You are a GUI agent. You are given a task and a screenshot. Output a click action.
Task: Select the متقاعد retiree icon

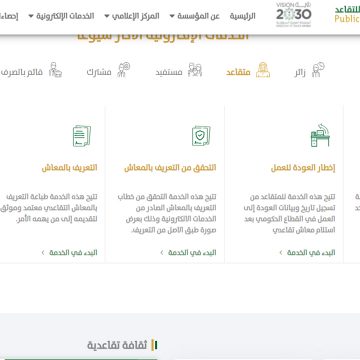[263, 70]
